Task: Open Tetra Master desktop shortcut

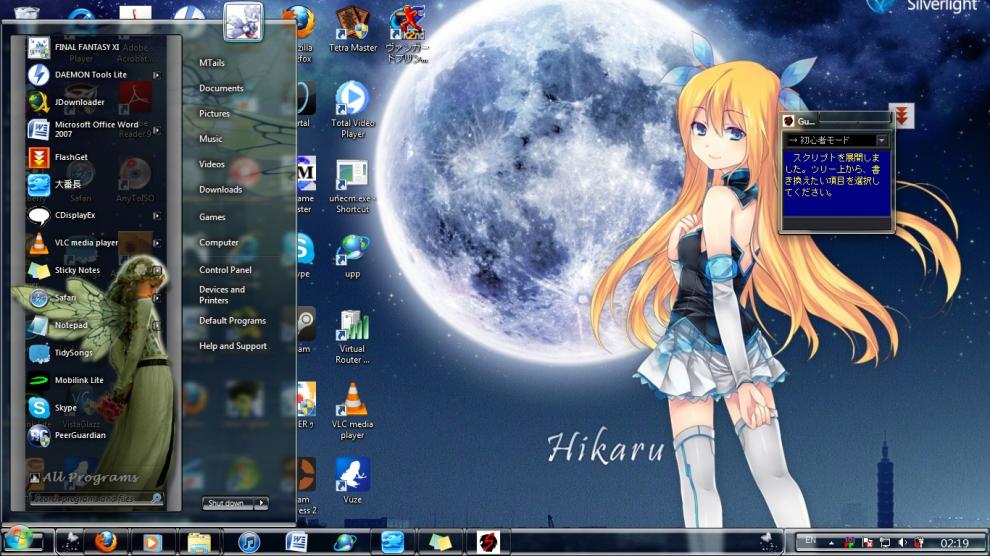Action: tap(352, 30)
